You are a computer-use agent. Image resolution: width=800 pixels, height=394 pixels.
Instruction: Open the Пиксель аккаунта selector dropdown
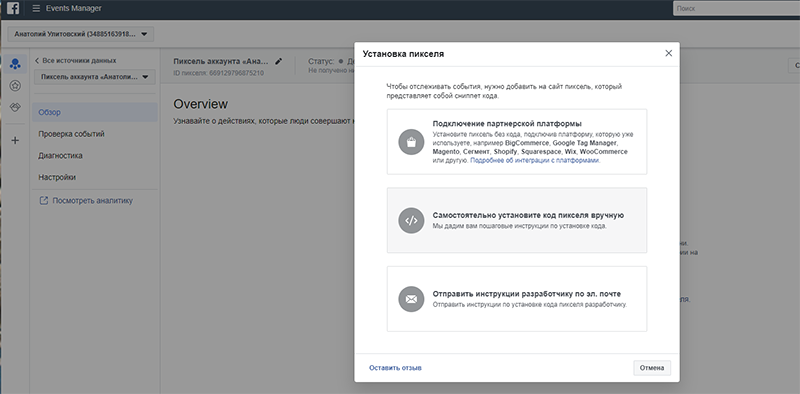pyautogui.click(x=95, y=77)
